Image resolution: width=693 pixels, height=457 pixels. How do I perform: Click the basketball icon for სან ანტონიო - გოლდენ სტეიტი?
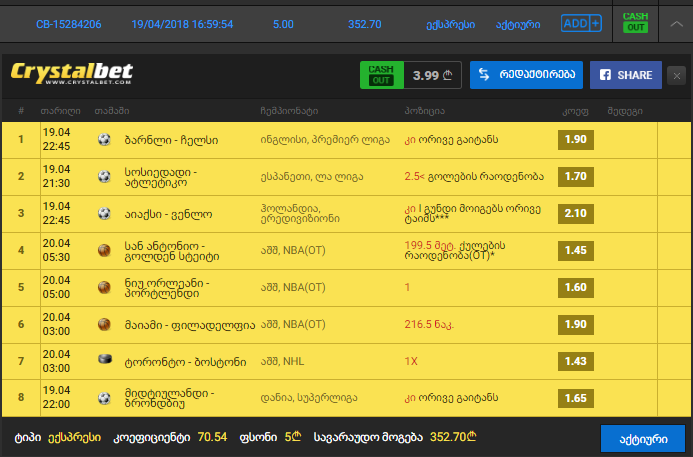pyautogui.click(x=104, y=251)
